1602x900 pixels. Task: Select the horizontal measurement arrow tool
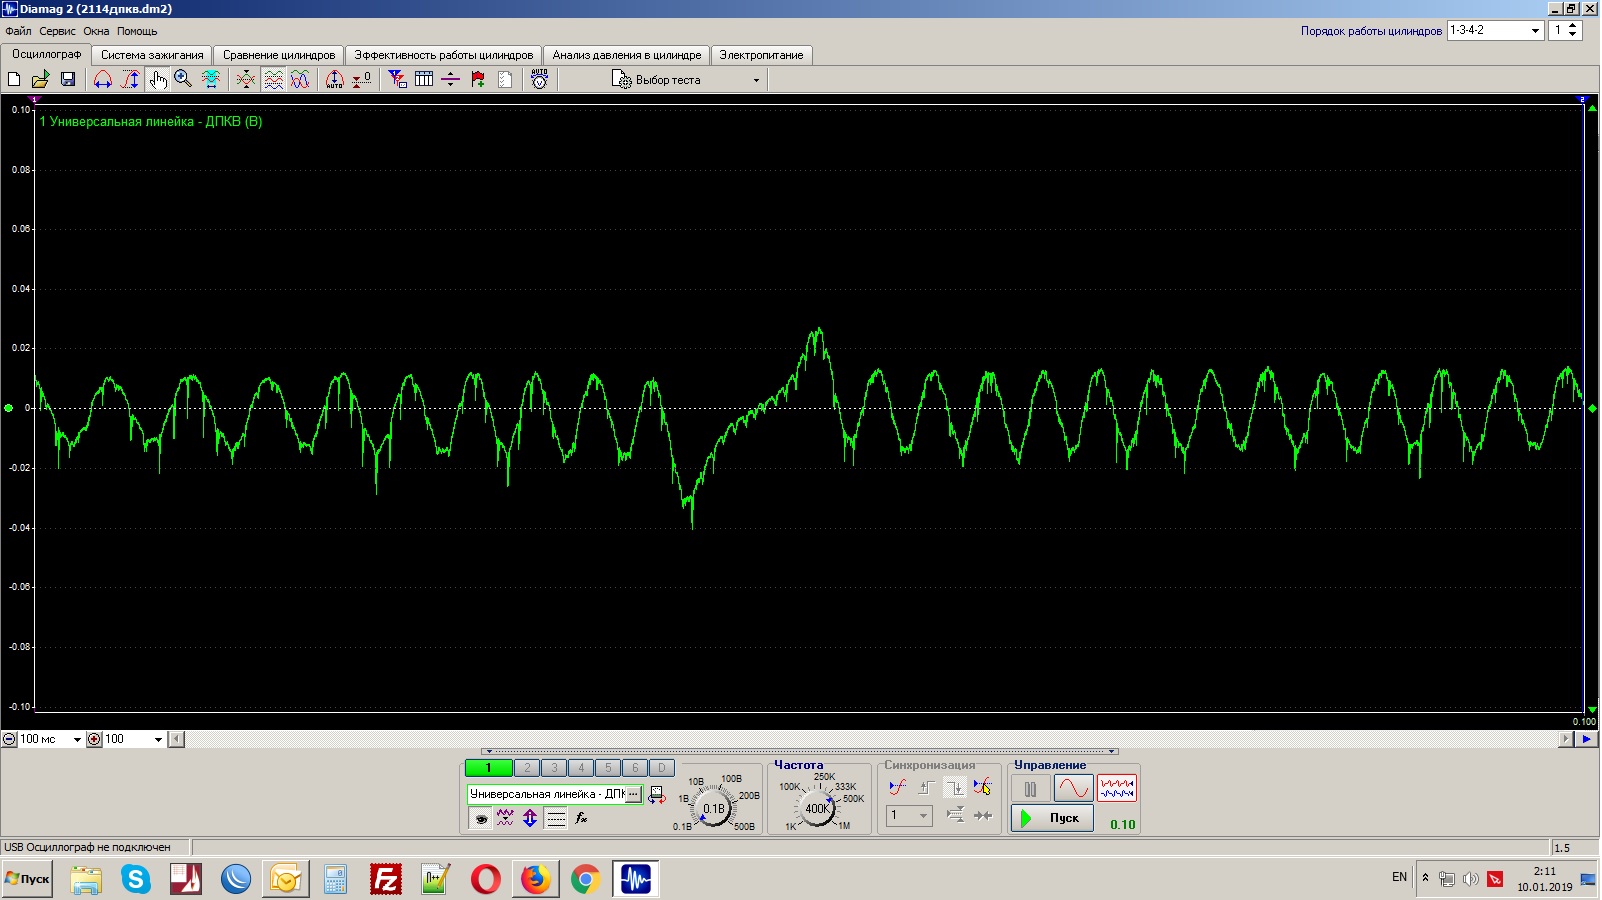[x=102, y=79]
